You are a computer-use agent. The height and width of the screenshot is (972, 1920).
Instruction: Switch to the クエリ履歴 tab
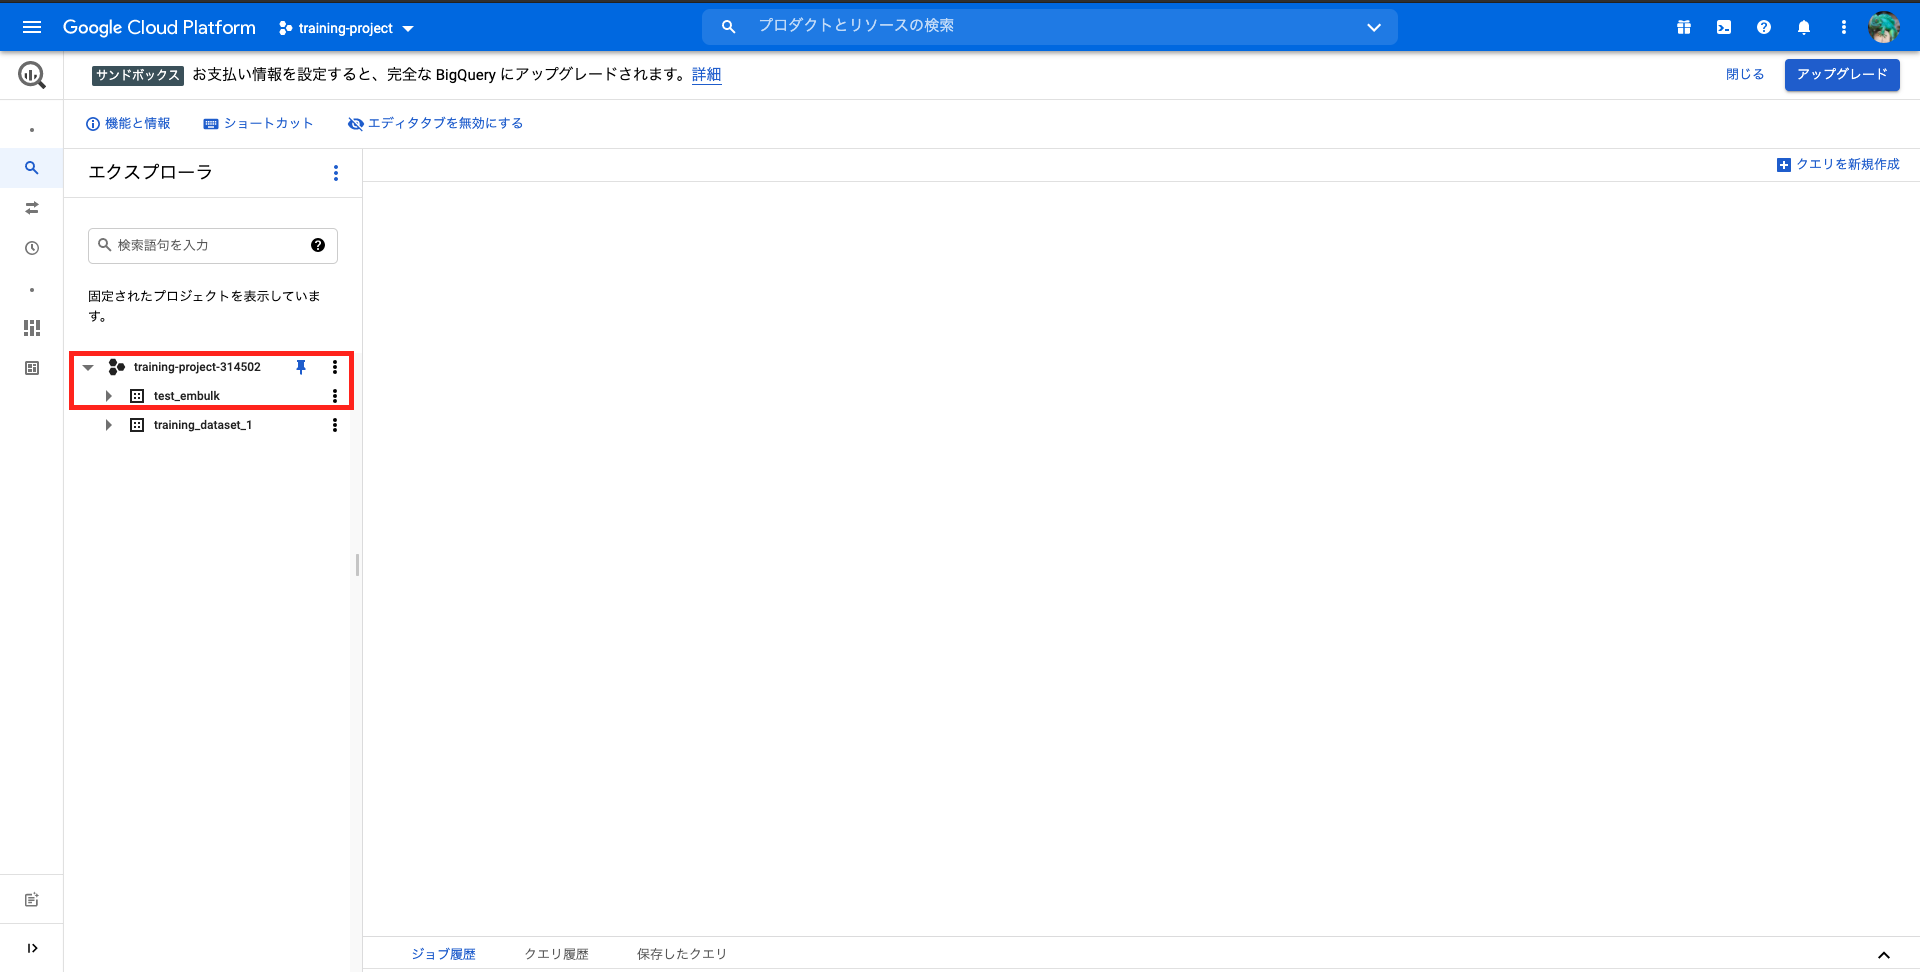pos(556,953)
